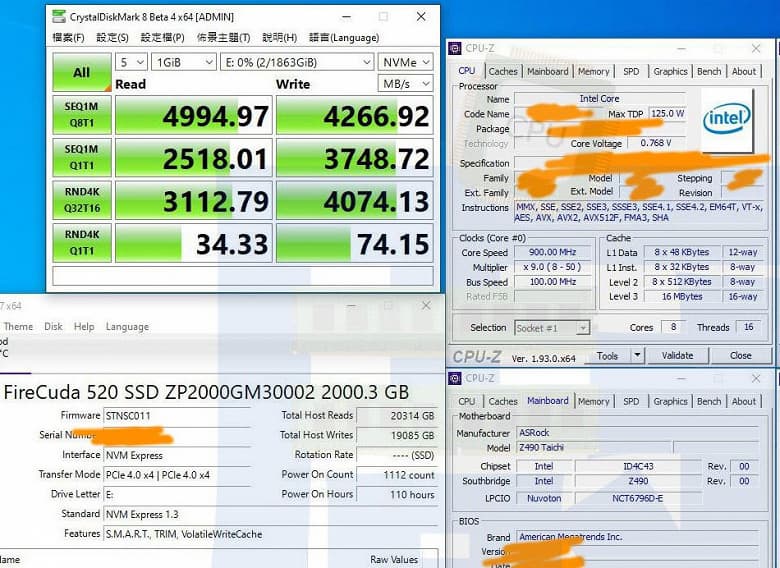Start the SEQ1M Q8T1 test
The width and height of the screenshot is (780, 568).
coord(82,115)
